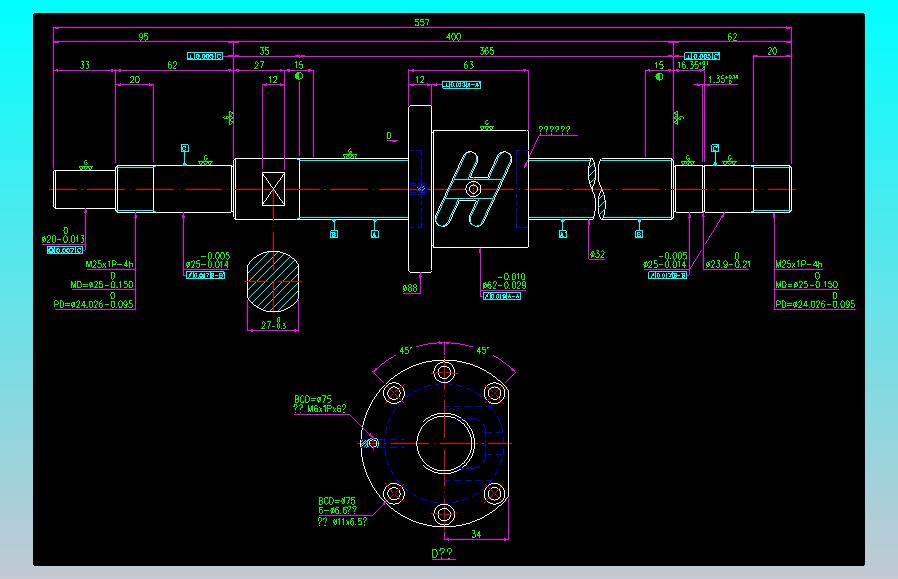The width and height of the screenshot is (898, 579).
Task: Select the 400 length dimension text
Action: [453, 37]
